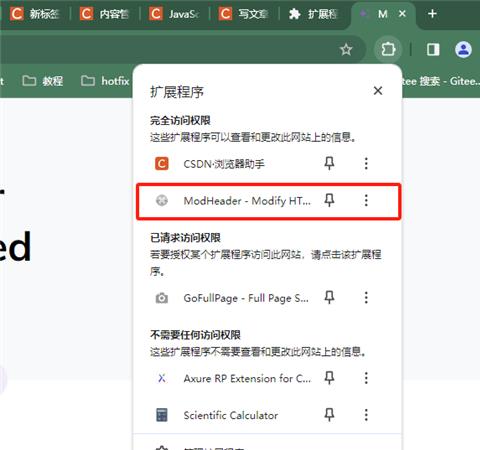480x450 pixels.
Task: Click the CSDN extension orange icon
Action: [x=162, y=164]
